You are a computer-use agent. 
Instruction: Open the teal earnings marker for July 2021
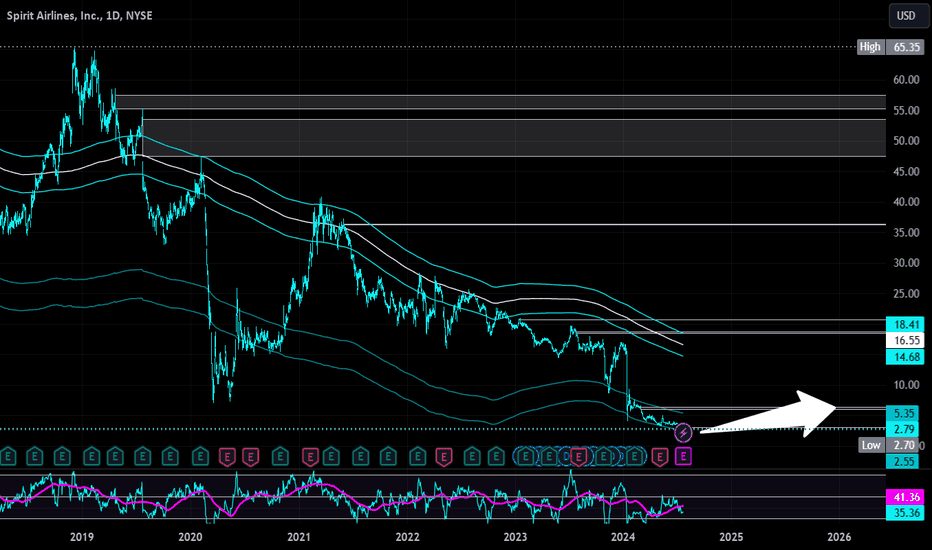tap(360, 457)
